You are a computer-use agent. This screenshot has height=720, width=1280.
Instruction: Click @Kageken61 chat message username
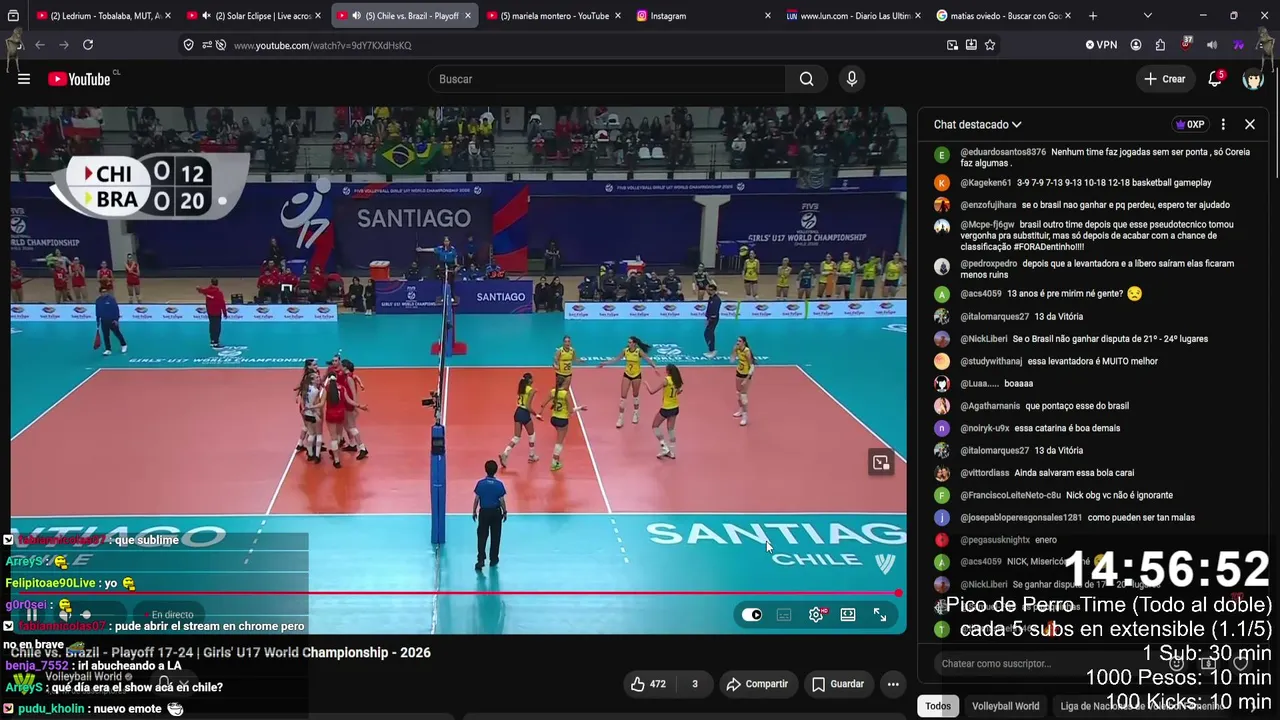[x=986, y=183]
